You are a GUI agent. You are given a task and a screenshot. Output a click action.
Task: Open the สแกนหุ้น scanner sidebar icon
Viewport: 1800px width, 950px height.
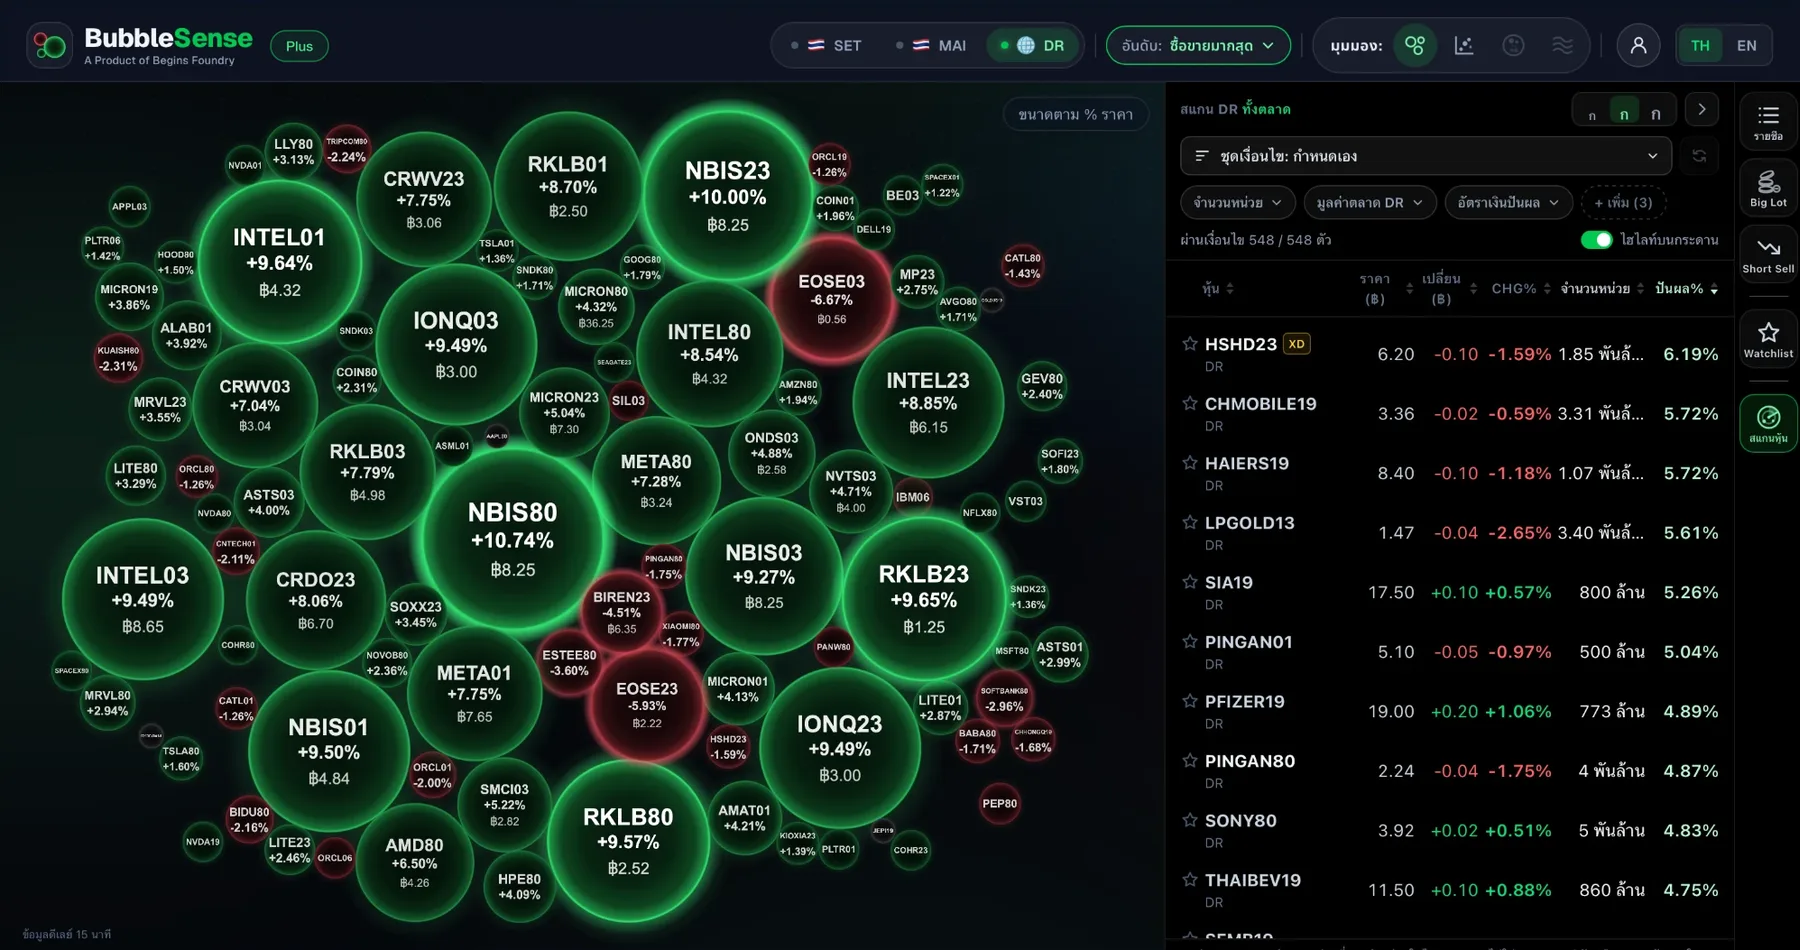[x=1768, y=423]
